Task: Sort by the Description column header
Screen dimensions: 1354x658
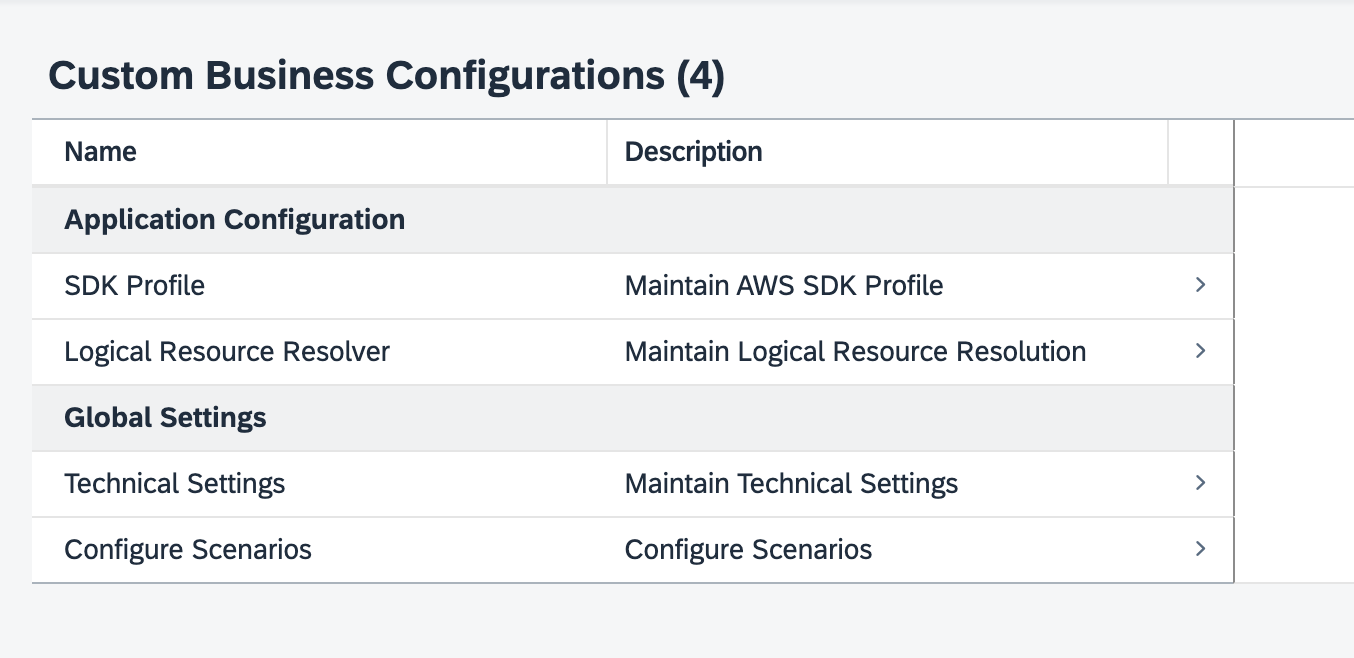Action: tap(693, 151)
